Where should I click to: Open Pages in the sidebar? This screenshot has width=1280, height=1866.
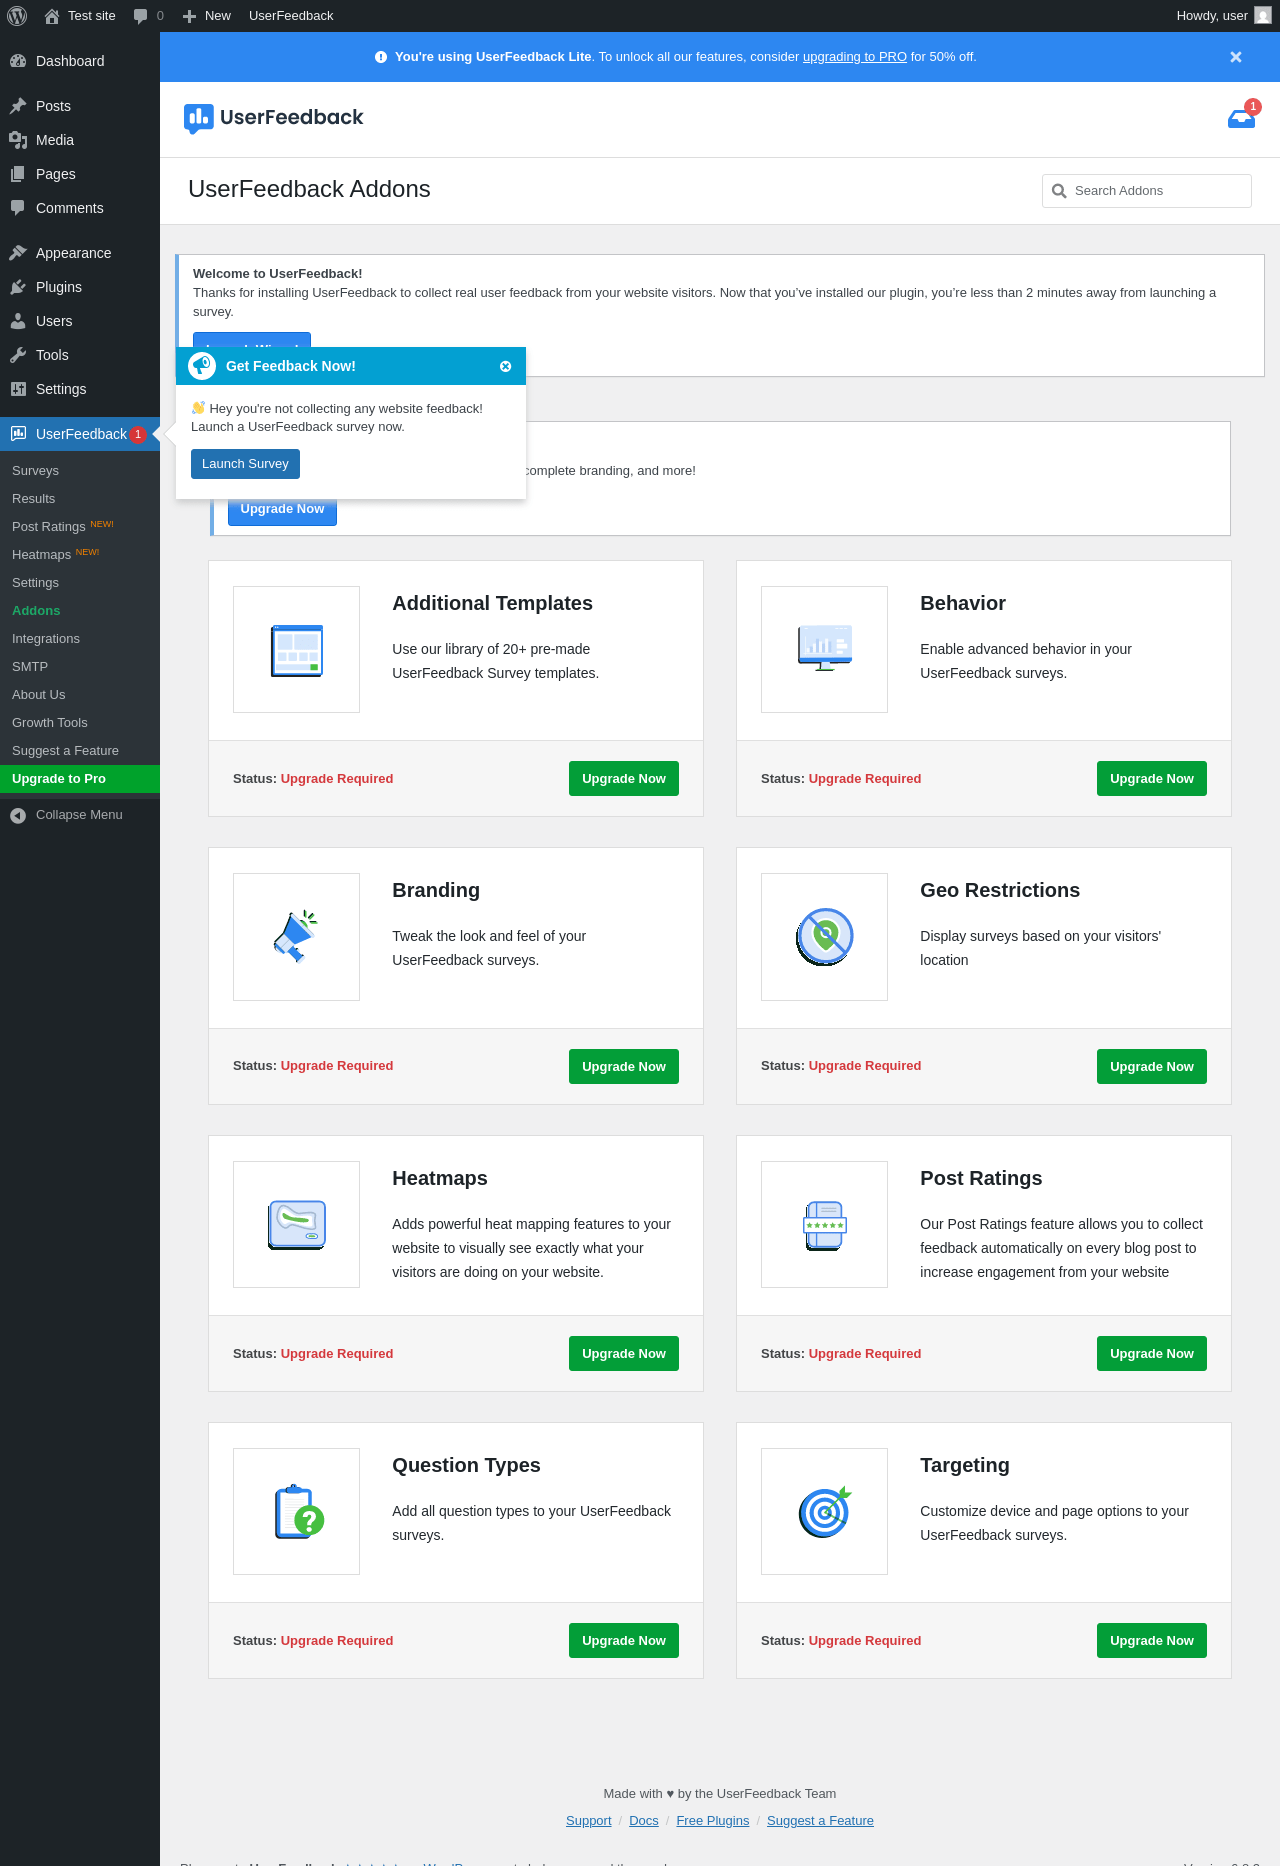tap(80, 174)
